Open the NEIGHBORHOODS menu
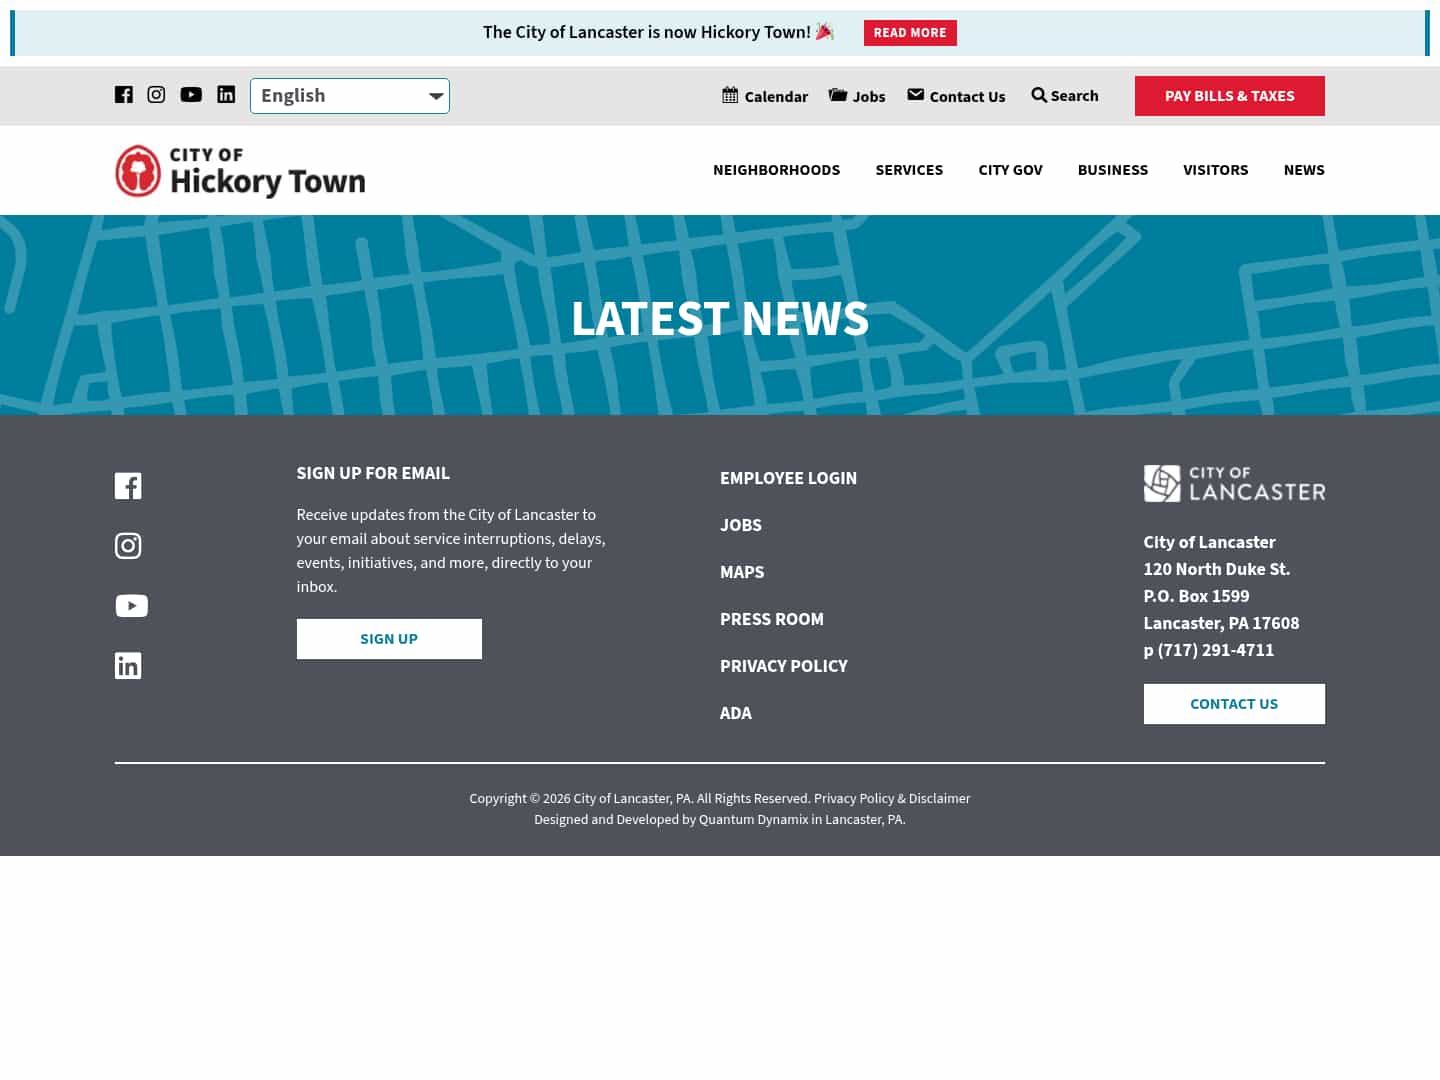The width and height of the screenshot is (1440, 1080). [776, 170]
